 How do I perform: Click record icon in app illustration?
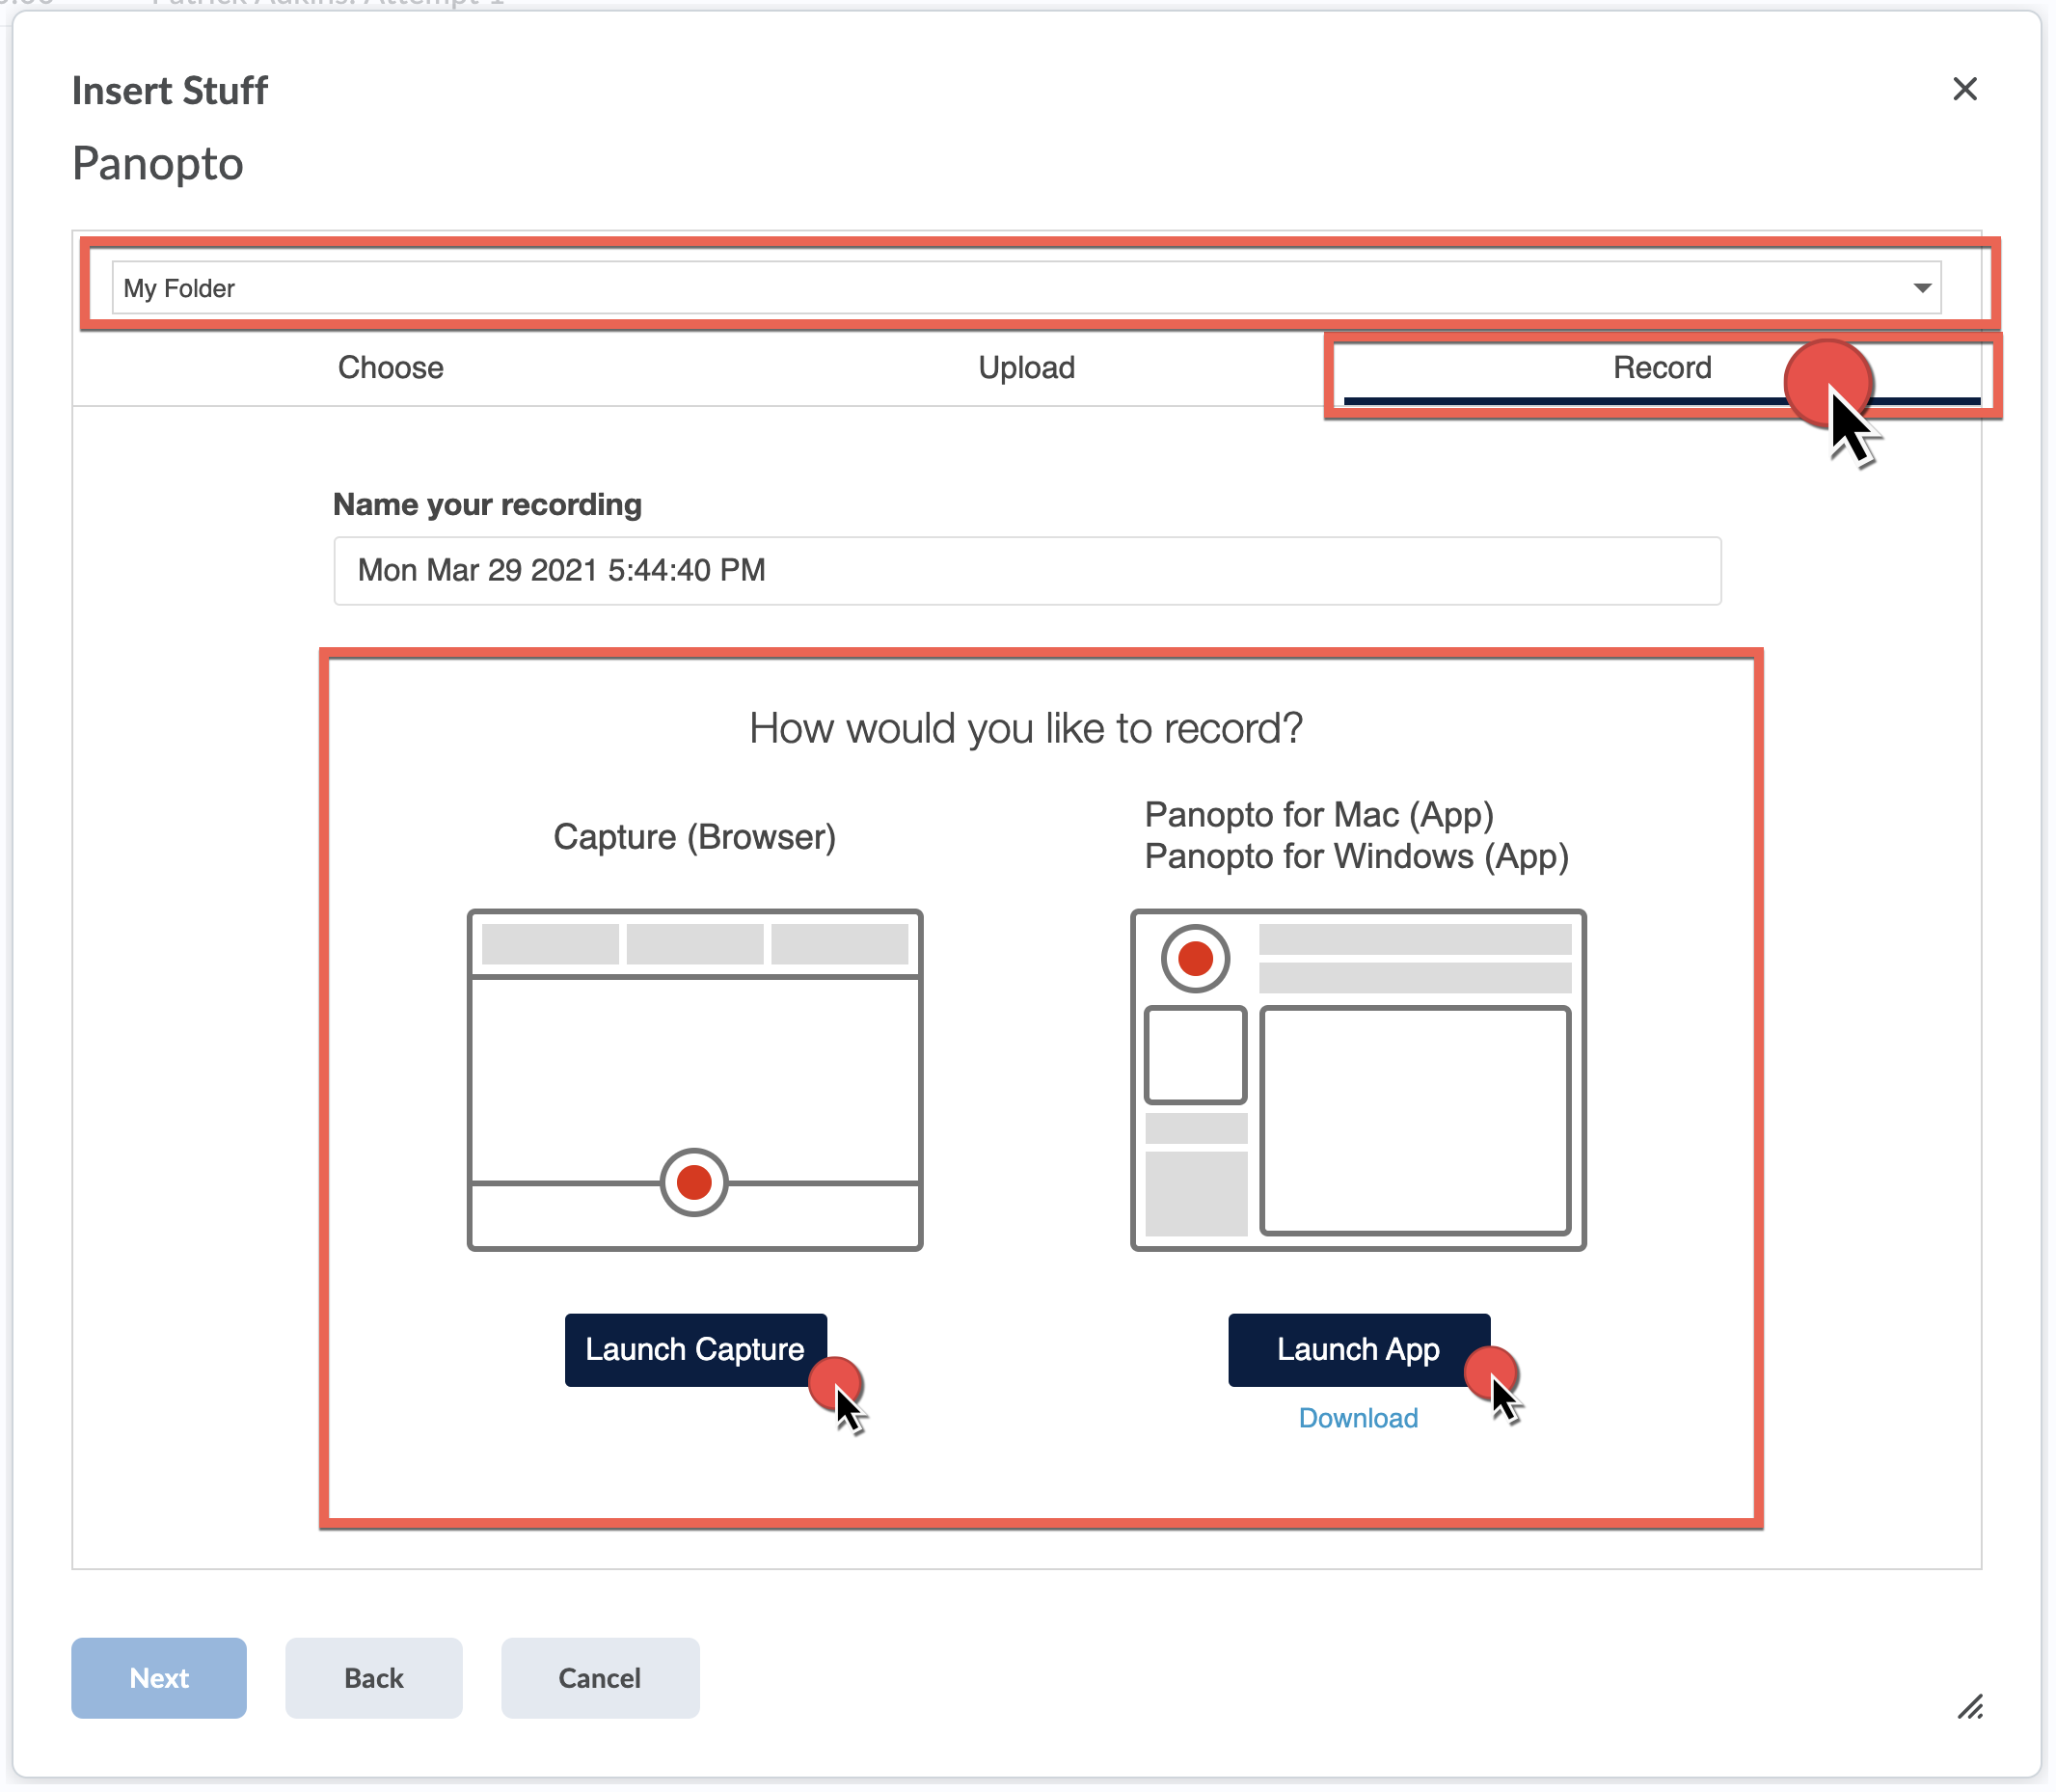click(1195, 958)
